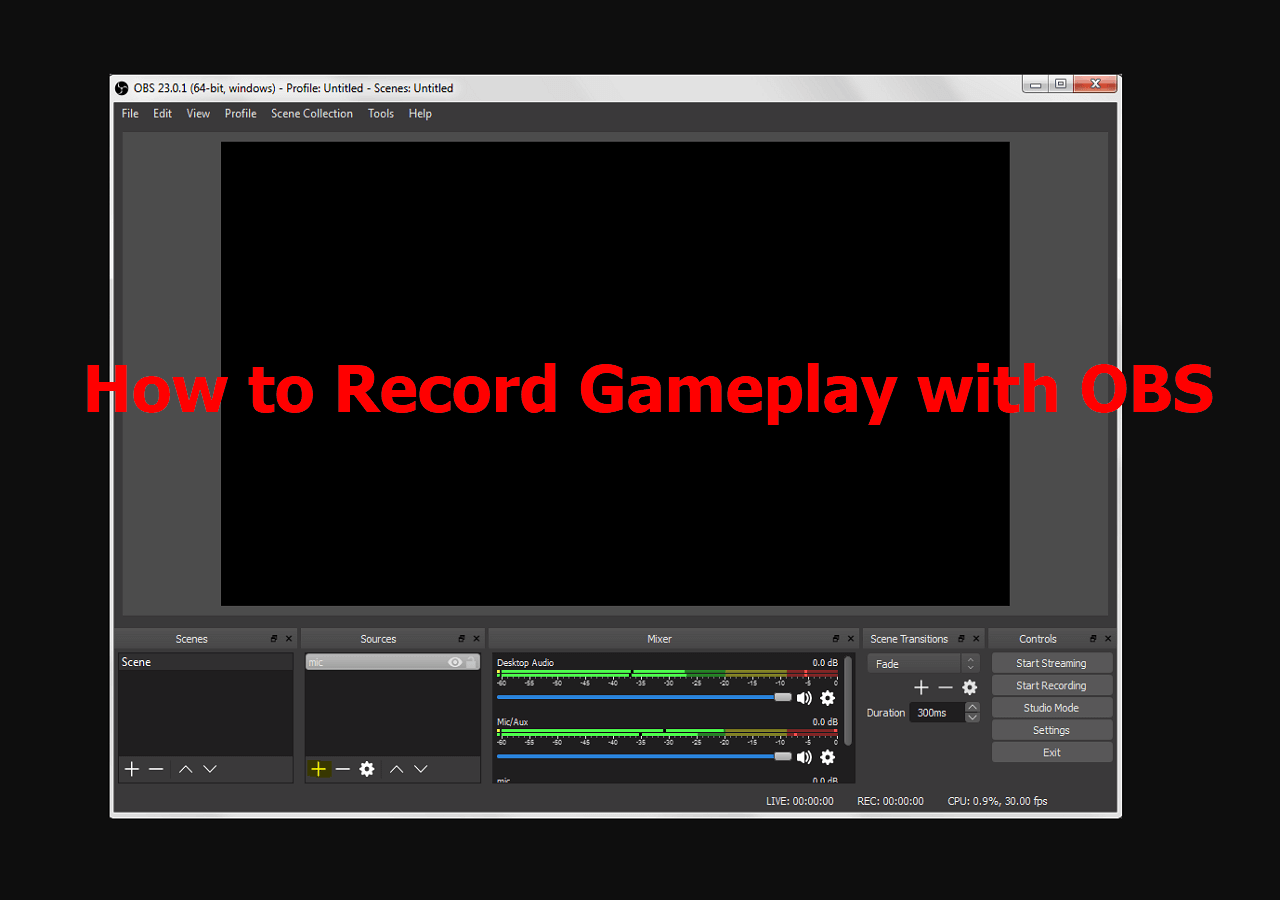The width and height of the screenshot is (1280, 900).
Task: Mute Mic/Aux speaker icon
Action: 804,757
